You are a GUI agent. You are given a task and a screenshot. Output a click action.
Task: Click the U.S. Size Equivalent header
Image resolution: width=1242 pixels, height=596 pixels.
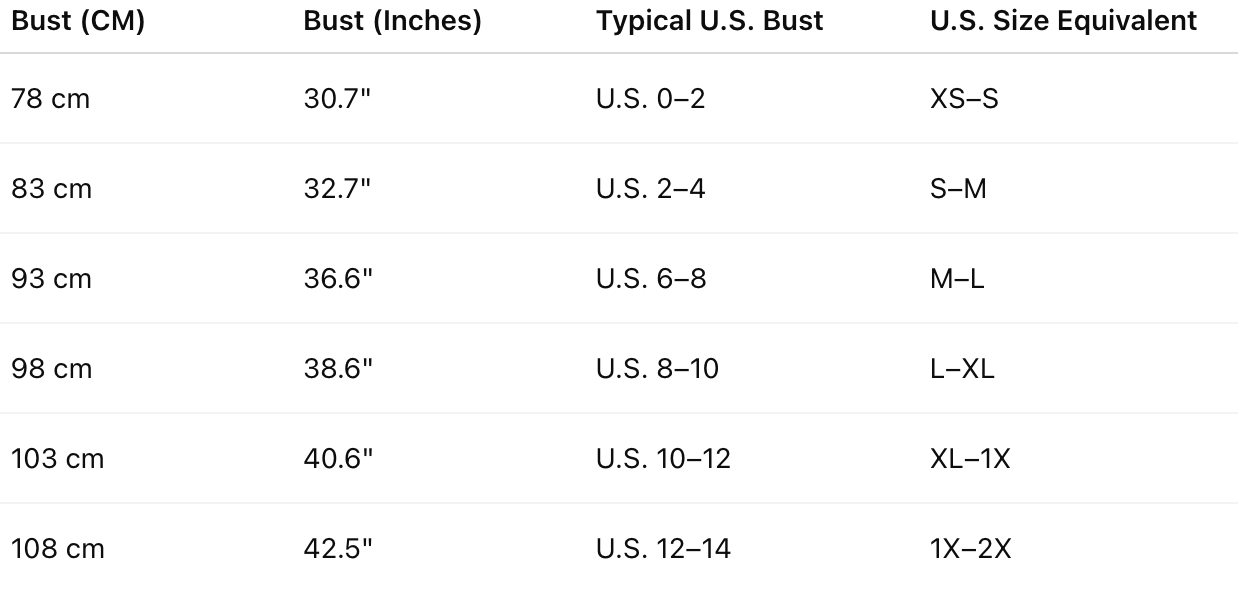pos(1063,21)
